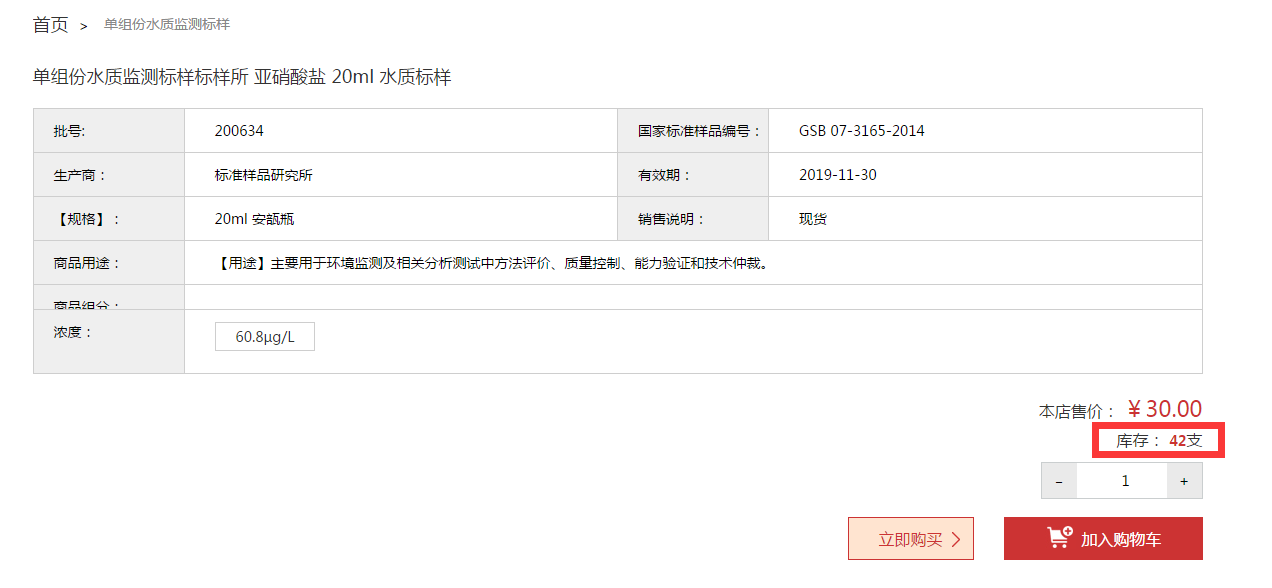
Task: Select the 60.8µg/L concentration option
Action: pos(265,337)
